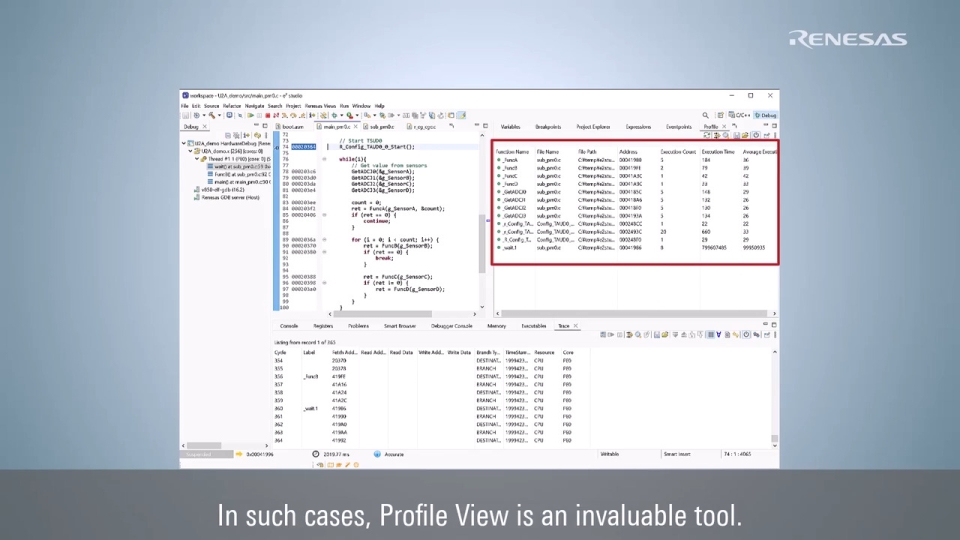
Task: Click the Branch Type column header in Trace
Action: (488, 353)
